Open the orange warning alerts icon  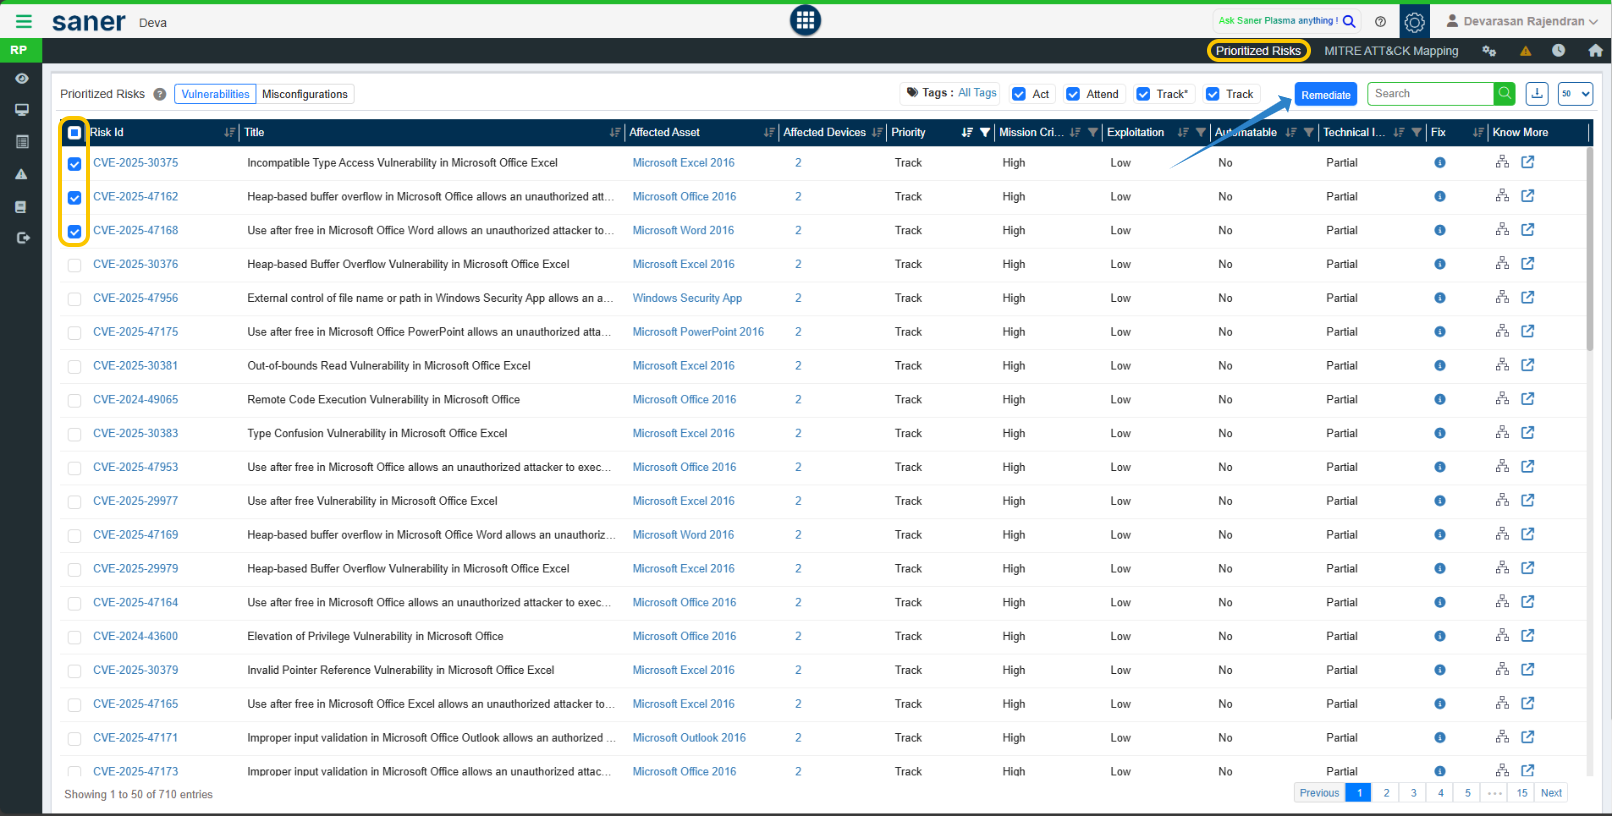(x=1525, y=51)
